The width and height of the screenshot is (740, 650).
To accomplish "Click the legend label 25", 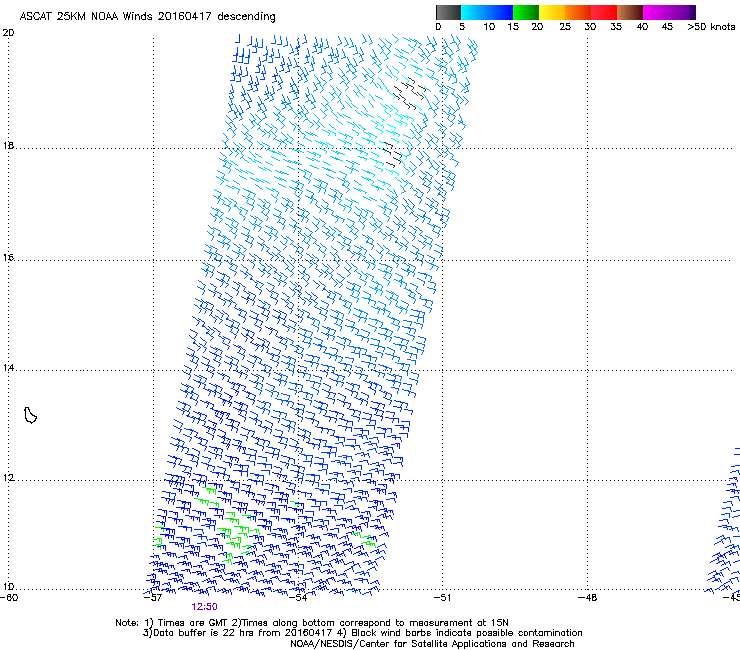I will (565, 27).
